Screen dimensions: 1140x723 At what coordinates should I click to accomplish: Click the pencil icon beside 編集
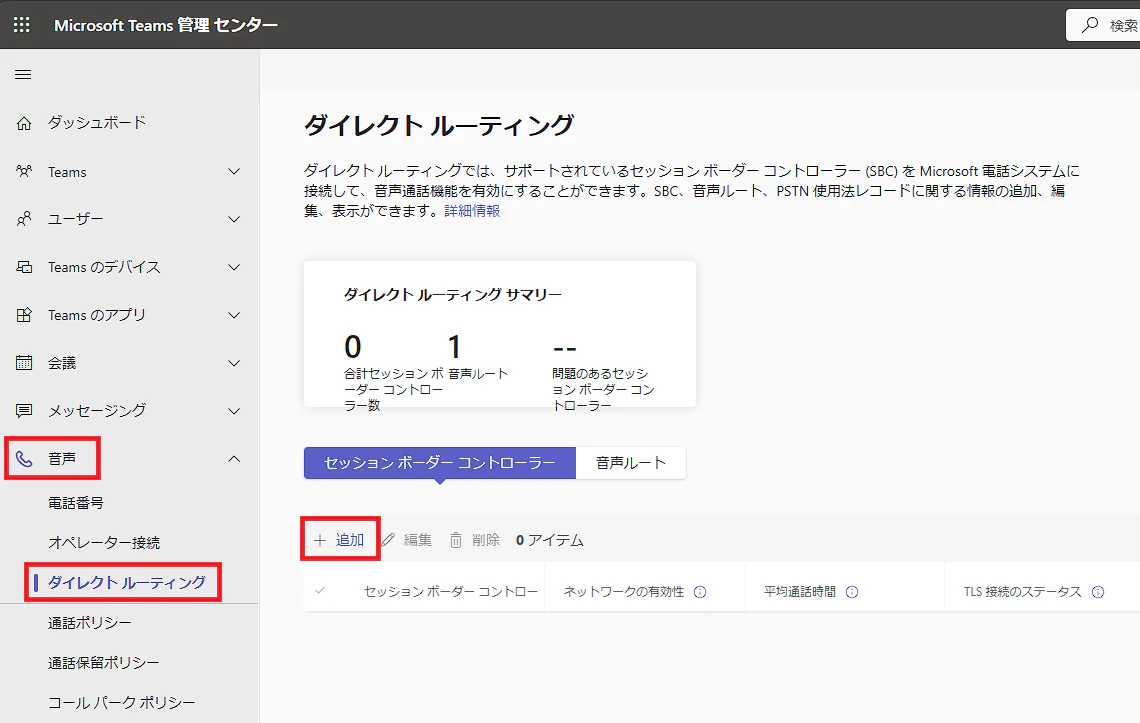coord(388,540)
